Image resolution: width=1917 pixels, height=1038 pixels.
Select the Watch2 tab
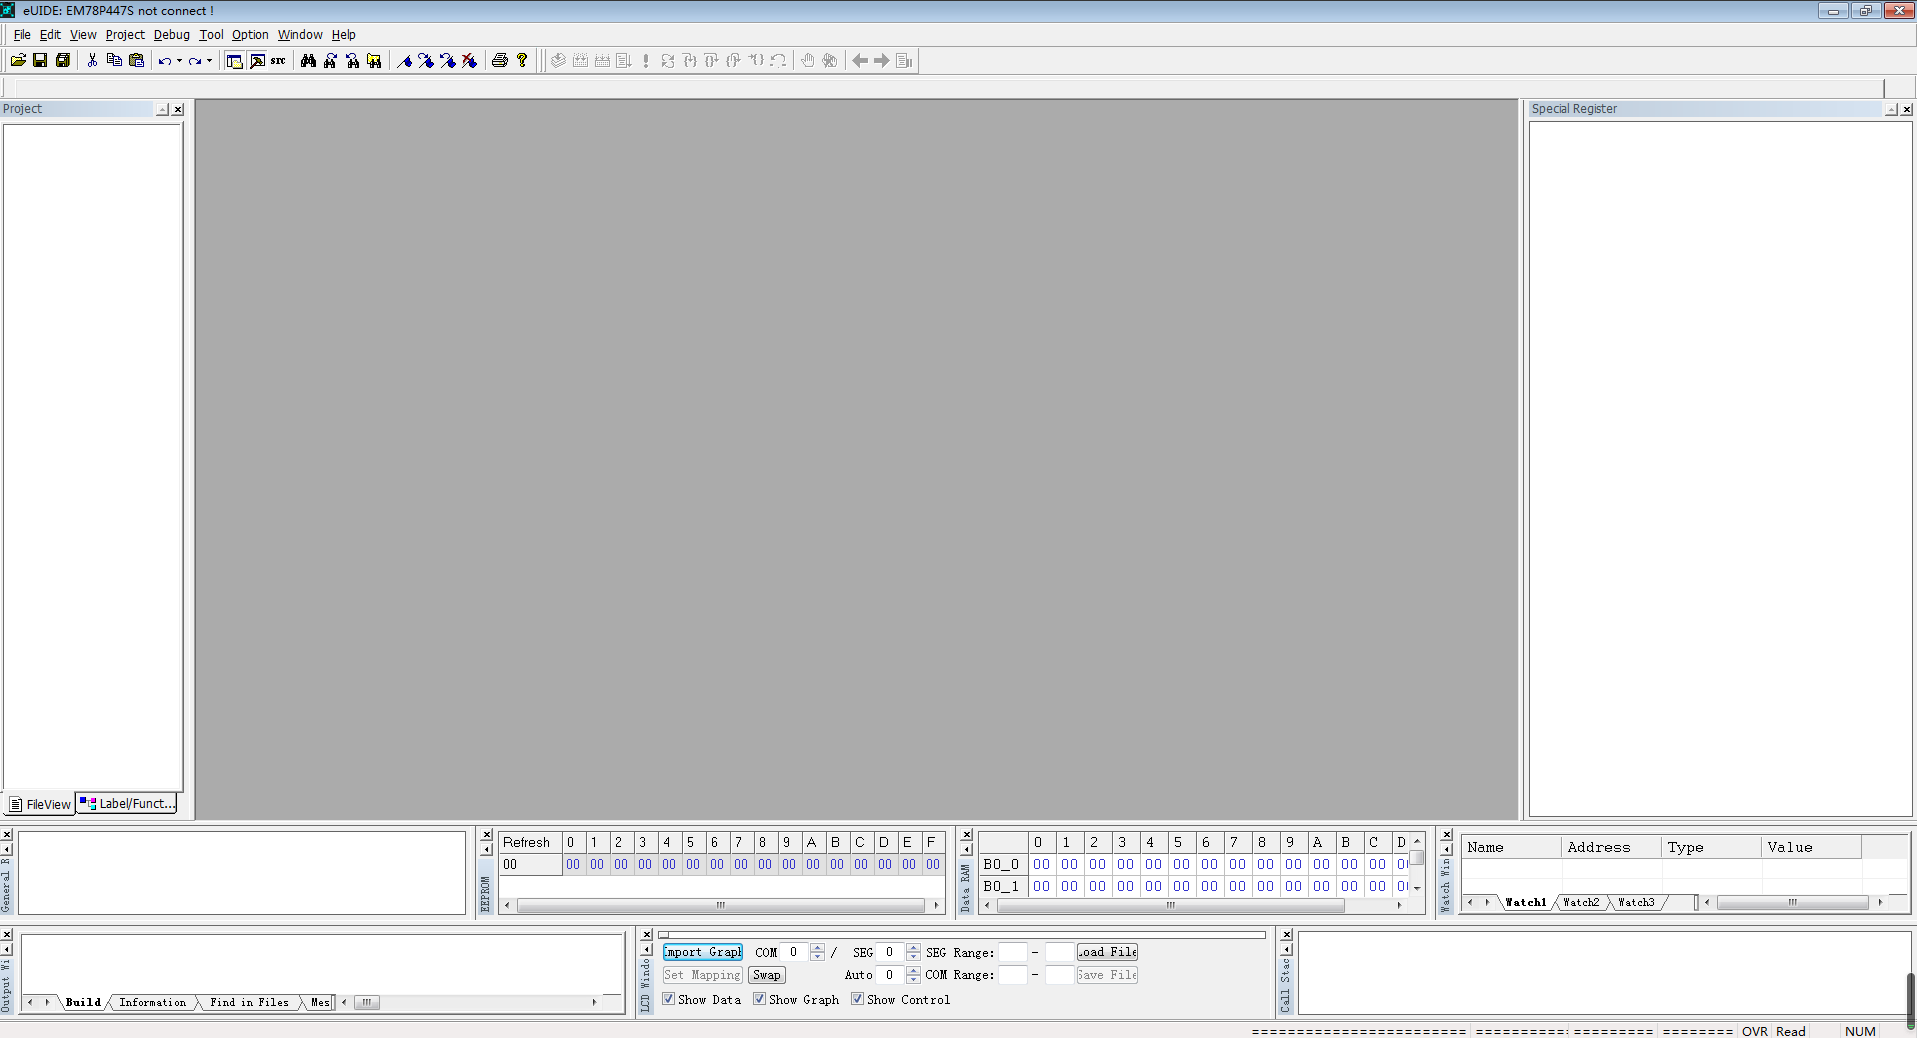click(1581, 903)
